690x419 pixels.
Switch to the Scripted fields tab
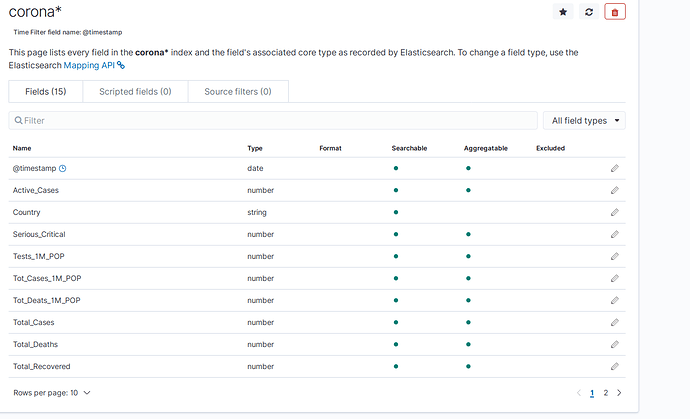click(x=135, y=92)
